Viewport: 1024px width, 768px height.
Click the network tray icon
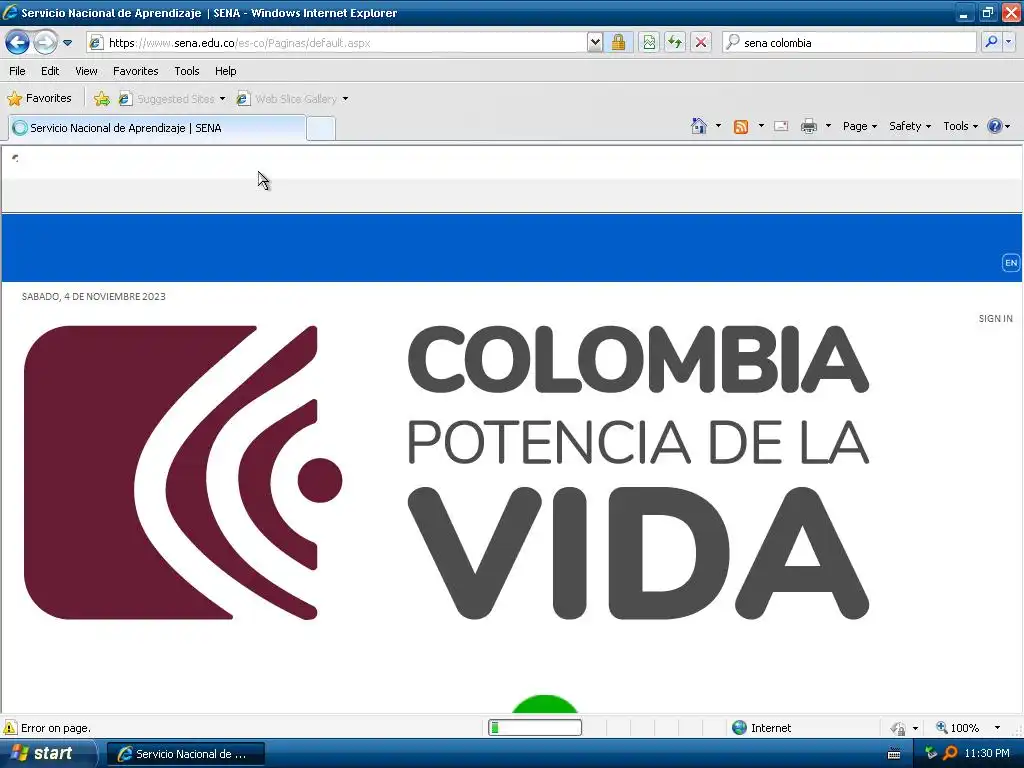931,754
